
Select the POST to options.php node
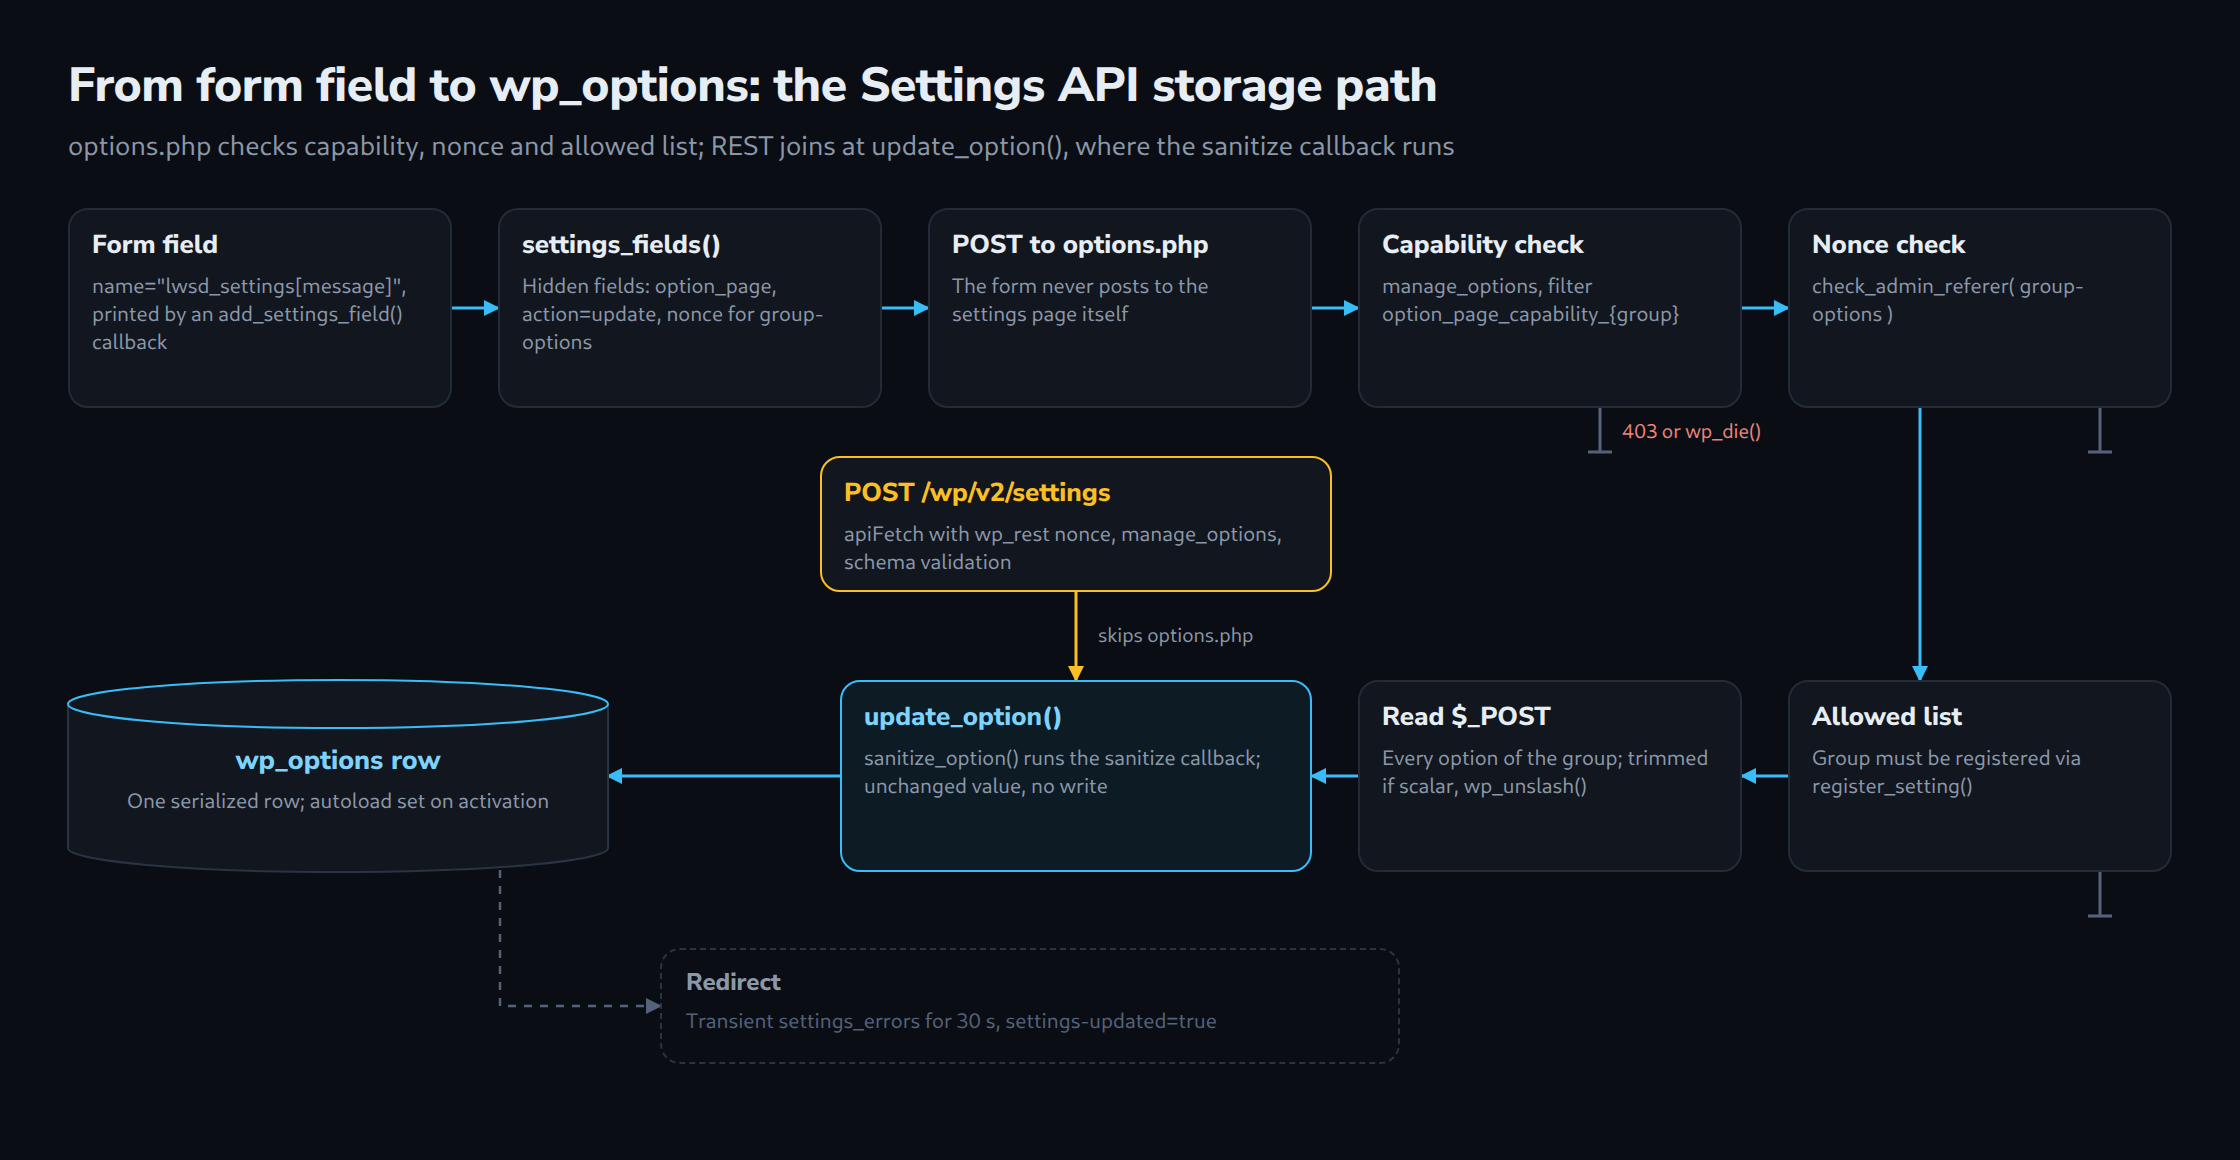tap(1120, 308)
